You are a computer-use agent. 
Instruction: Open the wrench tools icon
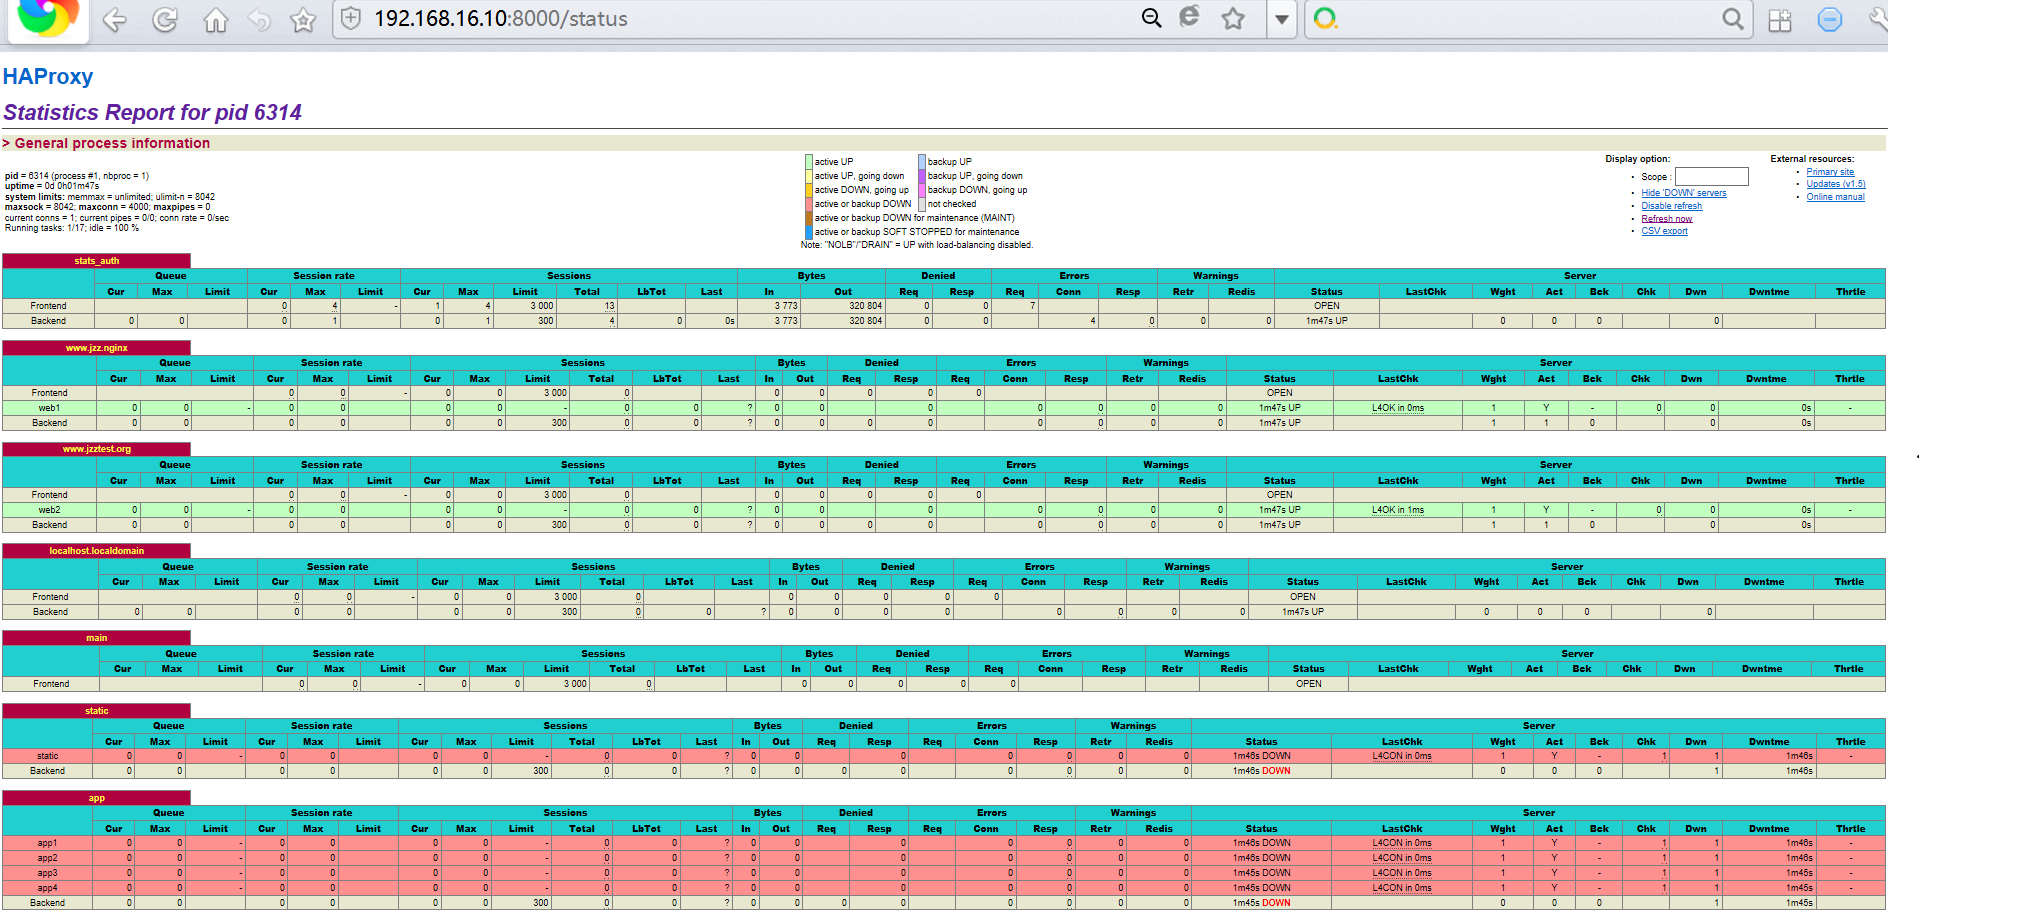point(1877,18)
